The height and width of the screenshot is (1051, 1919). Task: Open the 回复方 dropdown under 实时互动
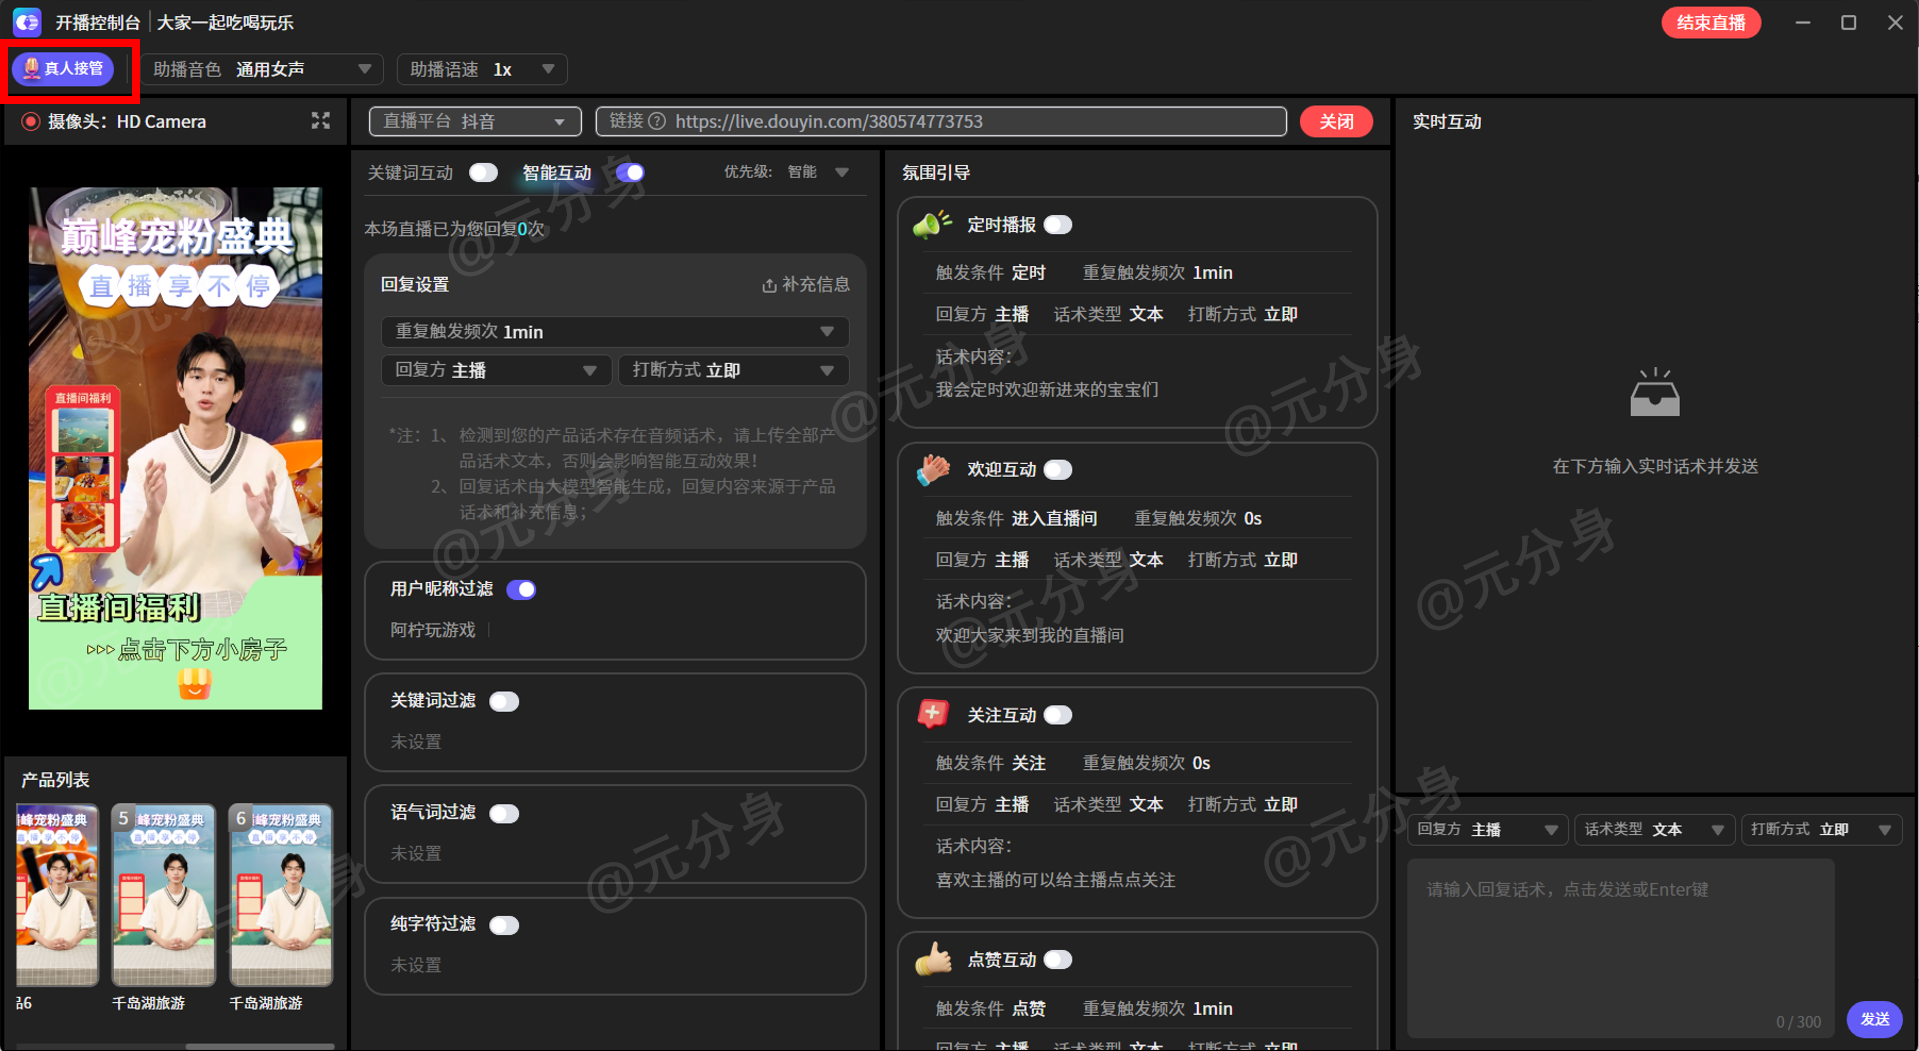pos(1488,830)
